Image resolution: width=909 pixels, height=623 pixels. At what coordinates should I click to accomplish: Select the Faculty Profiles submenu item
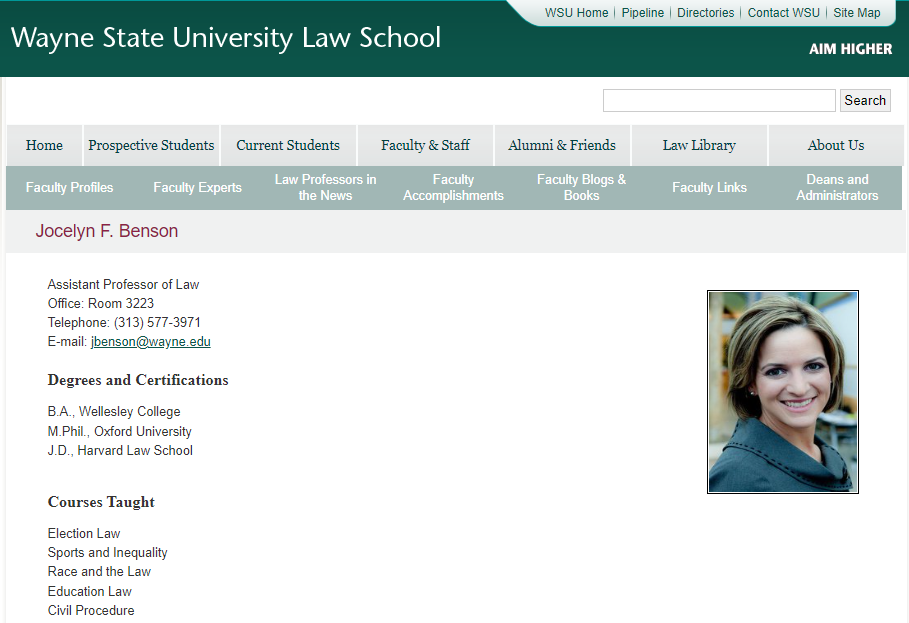coord(70,188)
